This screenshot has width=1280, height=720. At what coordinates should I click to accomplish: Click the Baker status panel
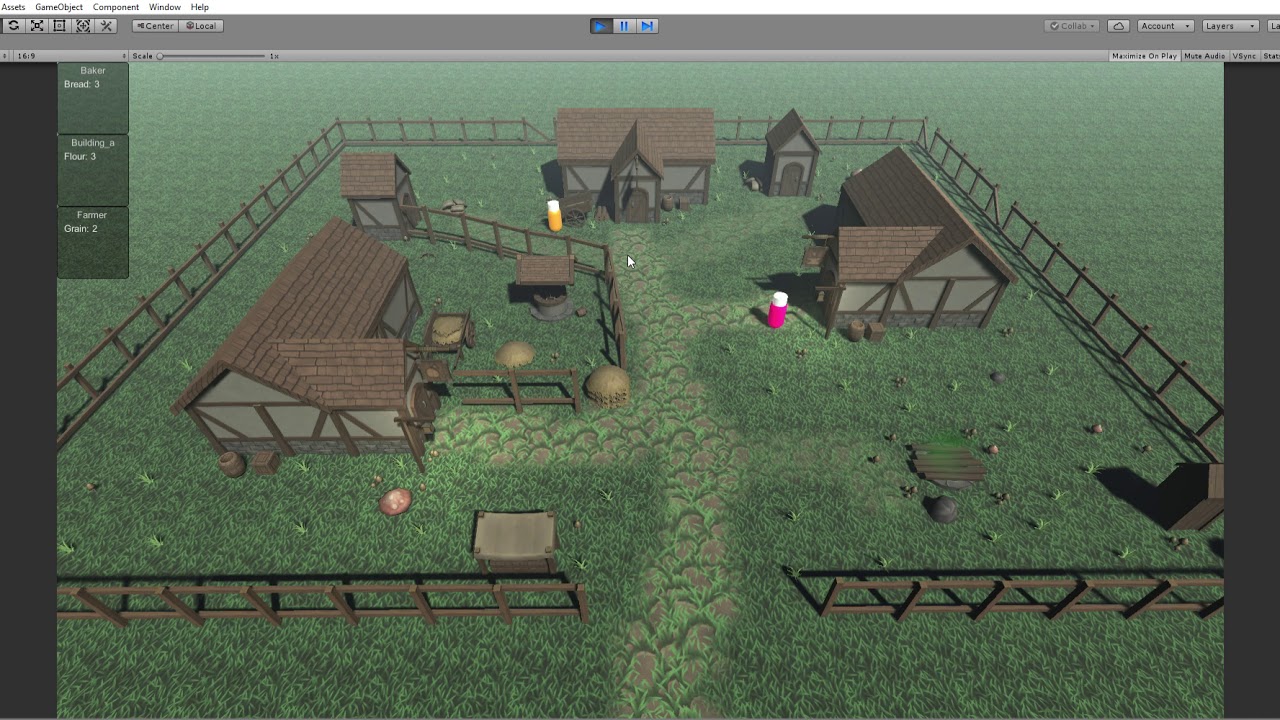pyautogui.click(x=93, y=99)
